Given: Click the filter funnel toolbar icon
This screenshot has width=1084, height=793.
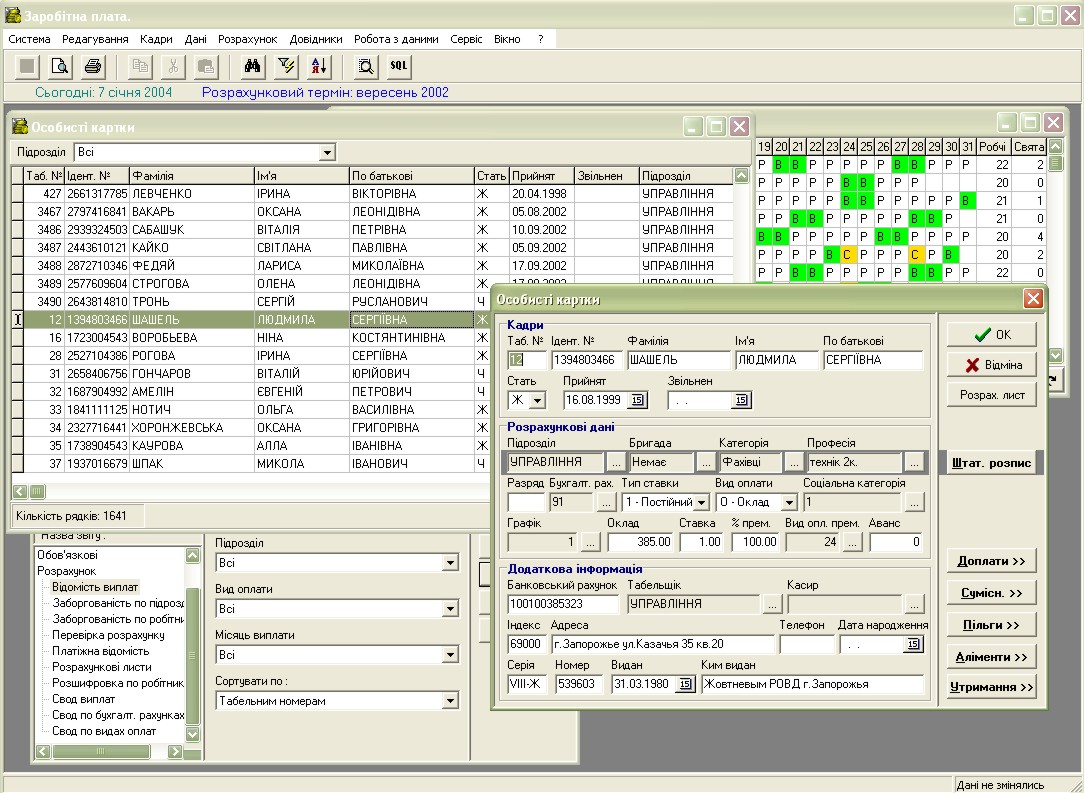Looking at the screenshot, I should pos(286,67).
